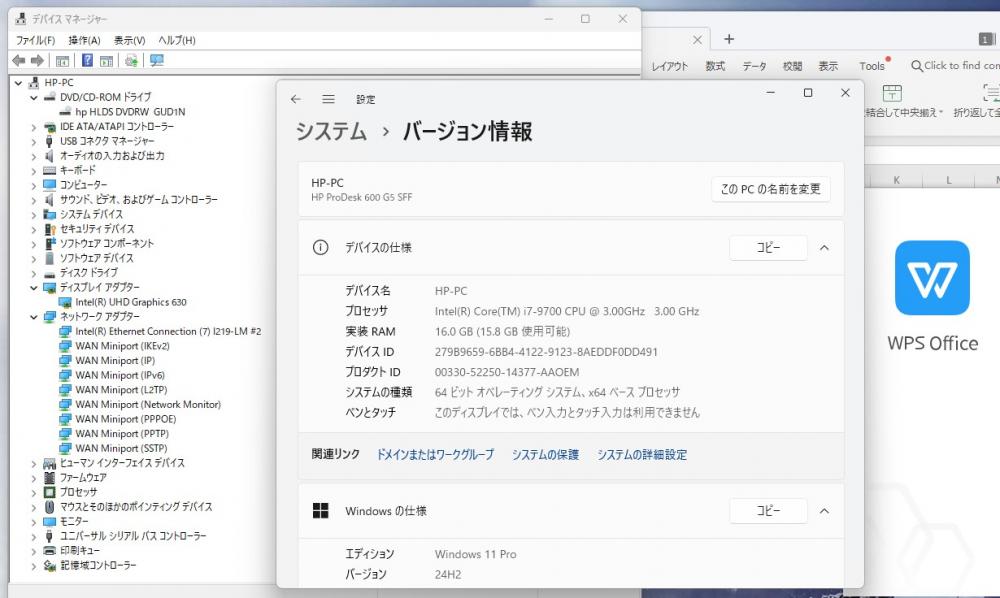Copy device specs with デバイスの仕様 コピー button
The width and height of the screenshot is (1000, 598).
point(768,248)
